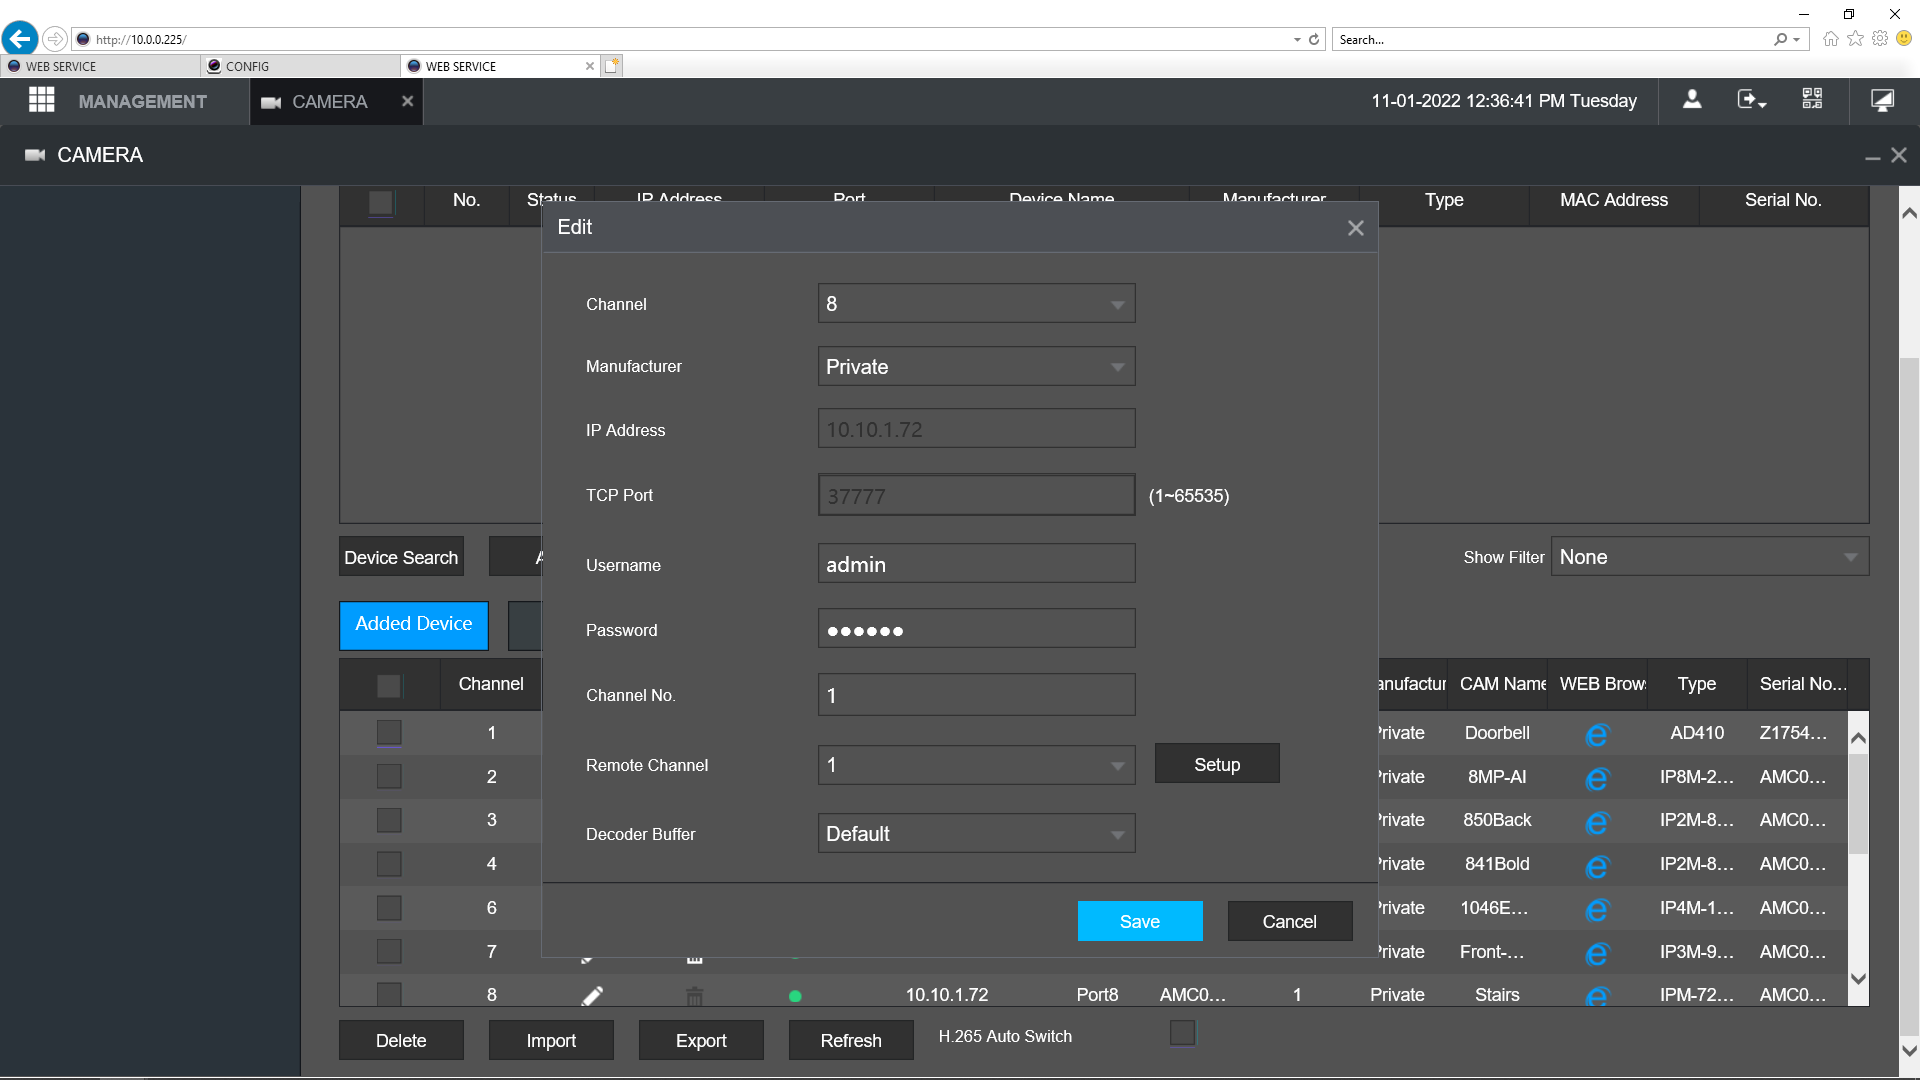
Task: Click the Cancel button
Action: point(1289,921)
